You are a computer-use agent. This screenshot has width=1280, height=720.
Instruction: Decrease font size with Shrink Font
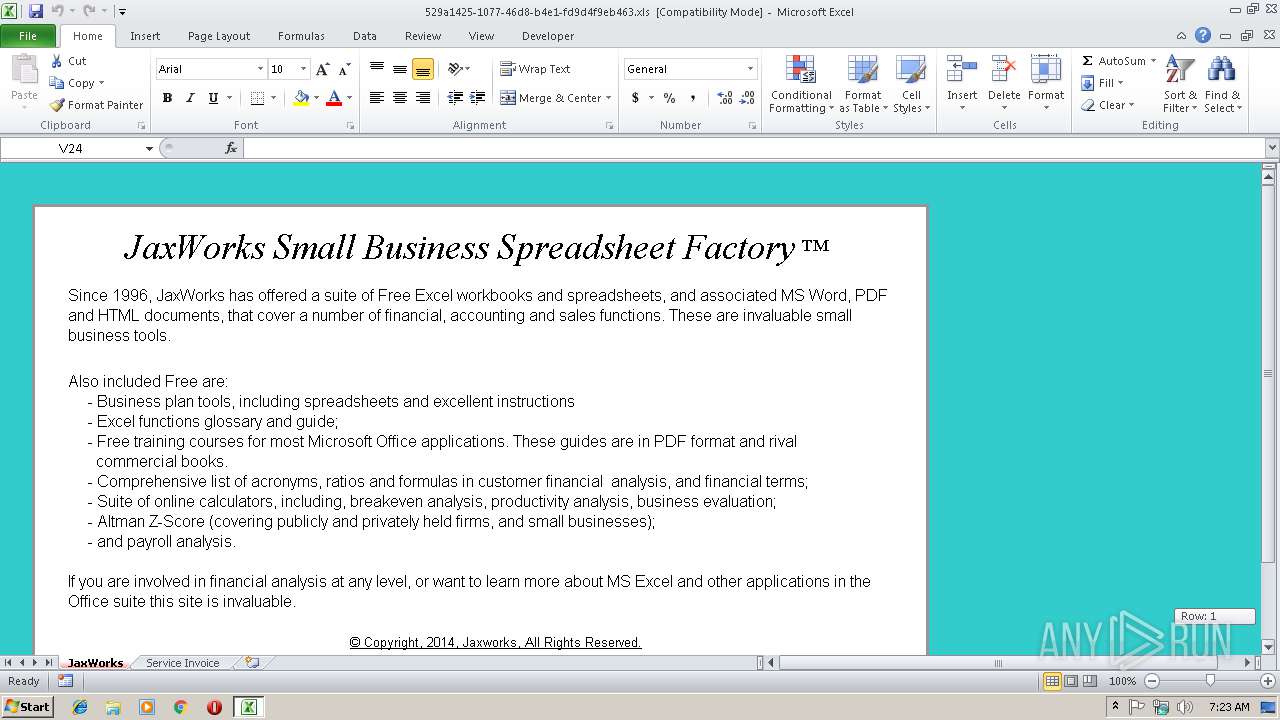point(344,69)
